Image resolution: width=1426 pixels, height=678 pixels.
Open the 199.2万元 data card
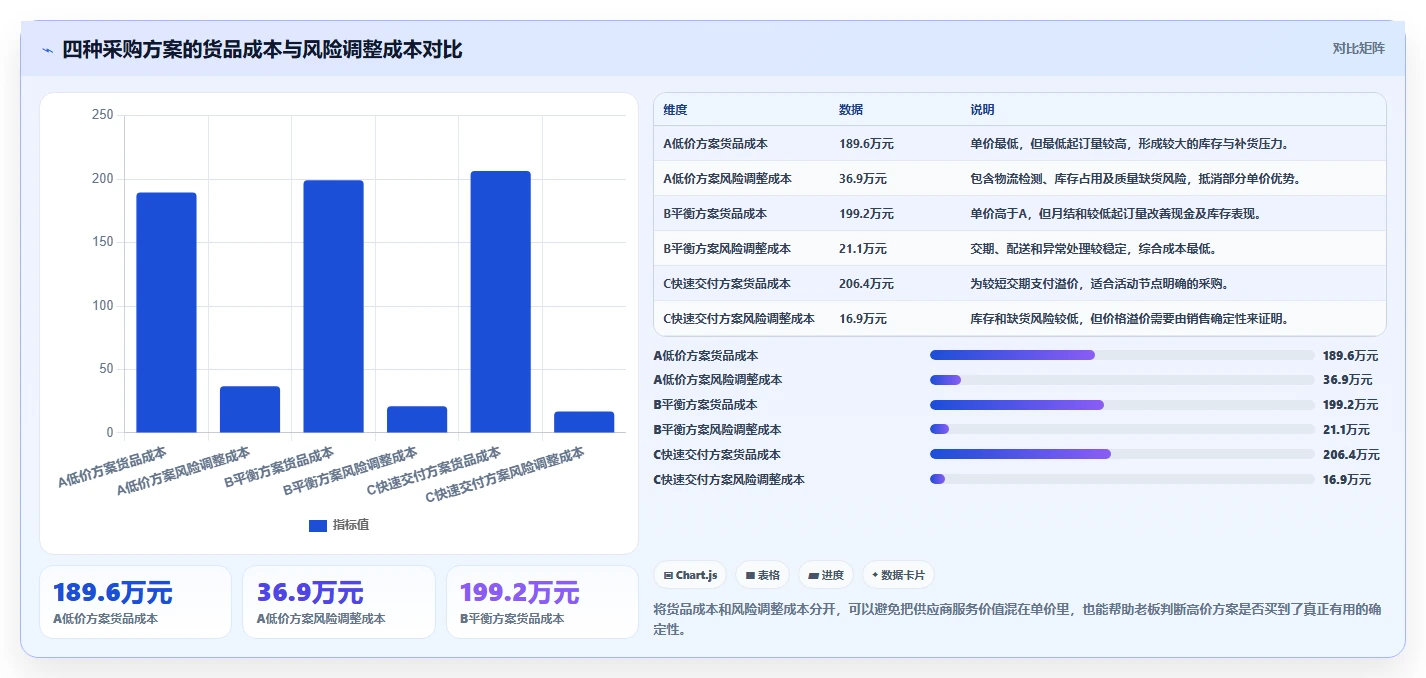[x=542, y=602]
